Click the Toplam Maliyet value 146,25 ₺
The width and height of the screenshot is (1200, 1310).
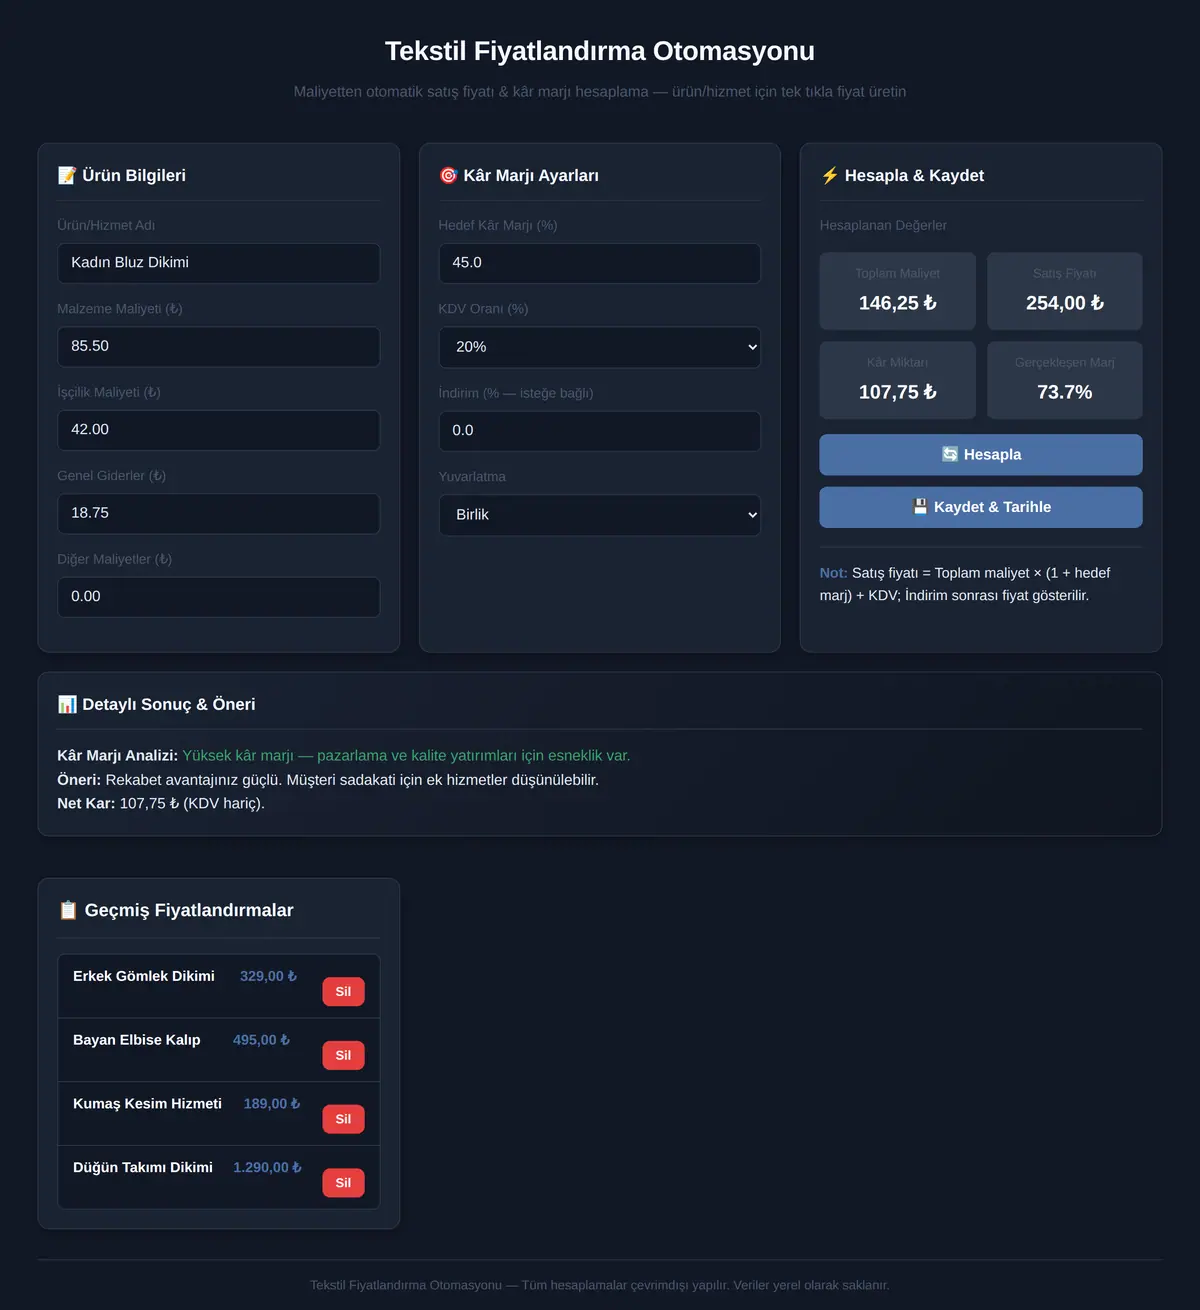898,303
